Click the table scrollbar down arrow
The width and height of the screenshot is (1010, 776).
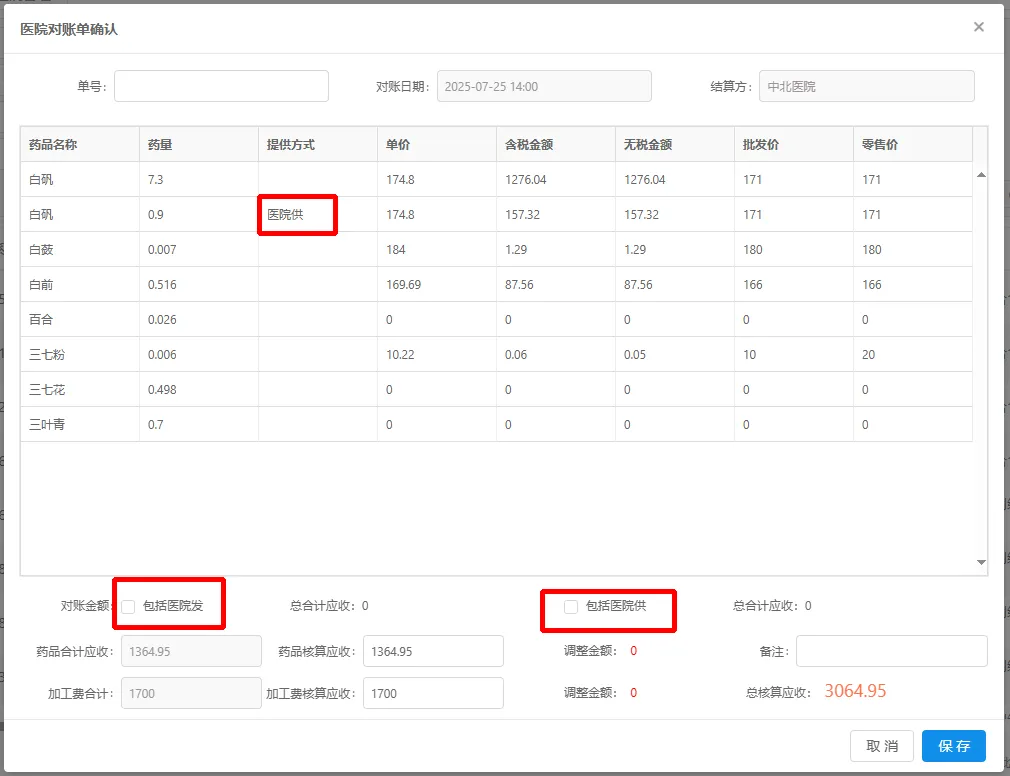[980, 563]
